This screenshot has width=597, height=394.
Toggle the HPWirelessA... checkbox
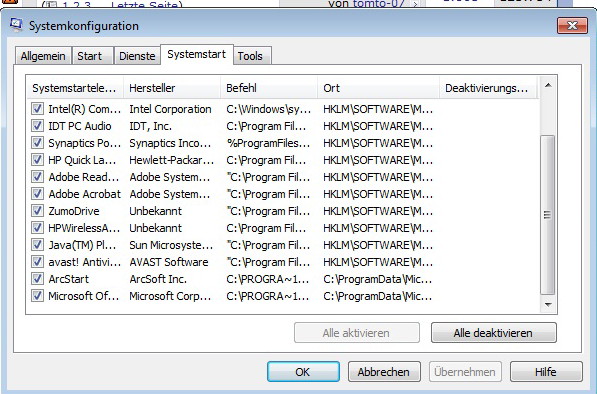pos(37,228)
